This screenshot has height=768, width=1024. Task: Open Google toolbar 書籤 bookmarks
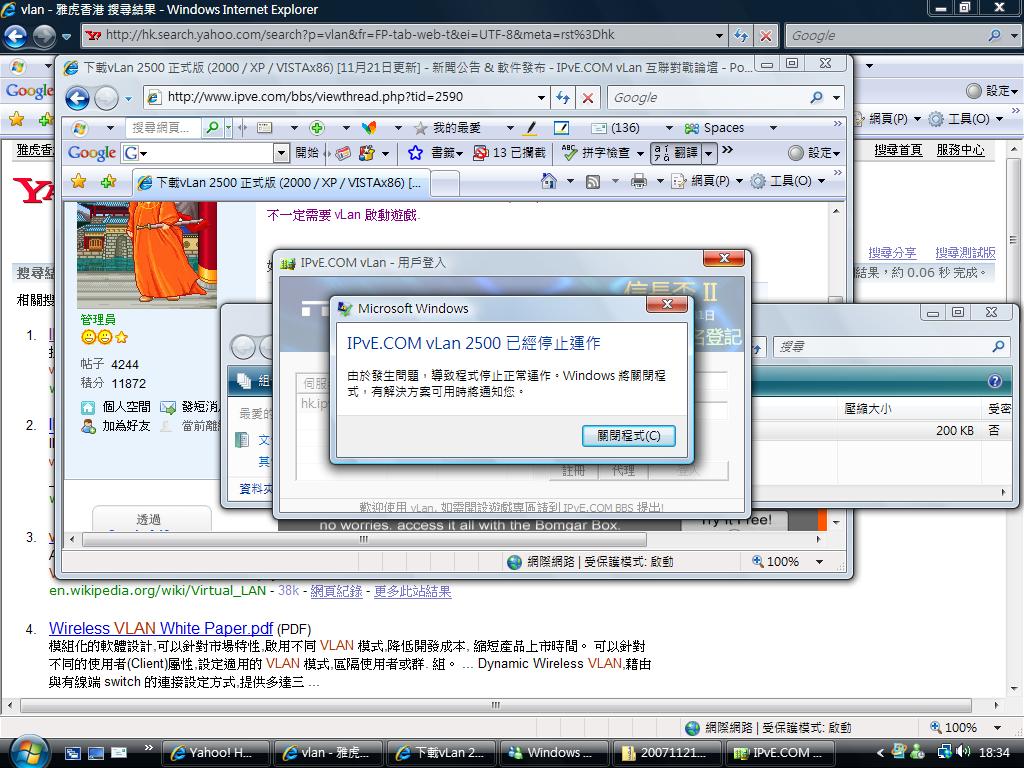[435, 153]
